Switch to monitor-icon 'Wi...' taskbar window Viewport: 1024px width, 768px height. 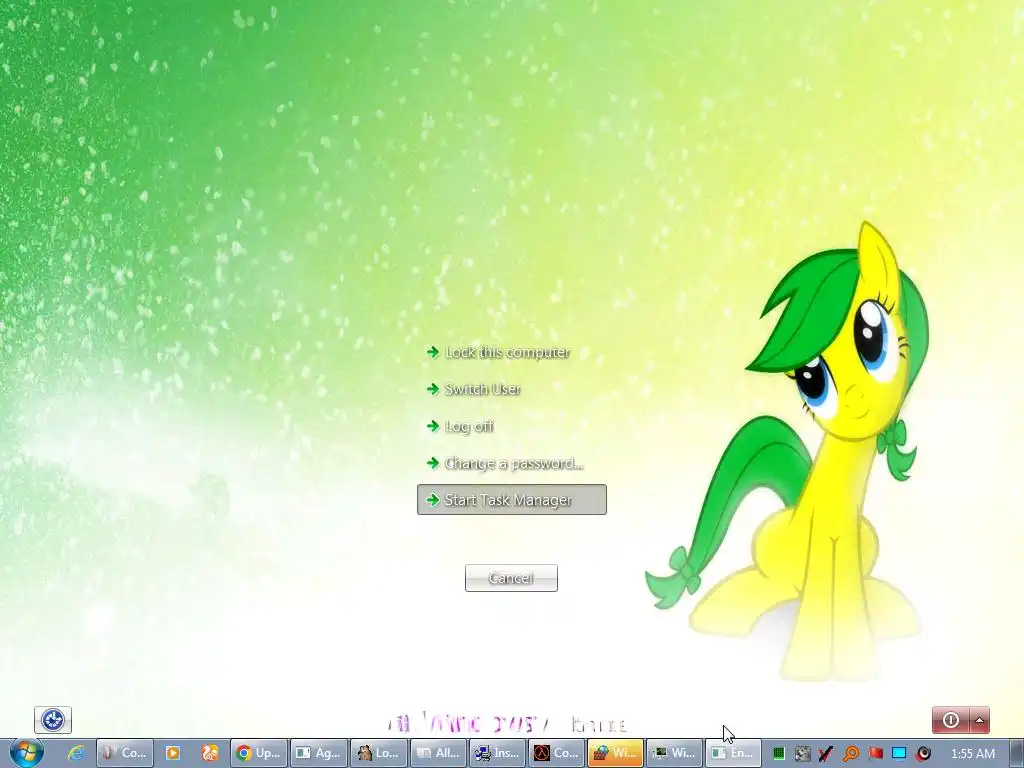[675, 753]
